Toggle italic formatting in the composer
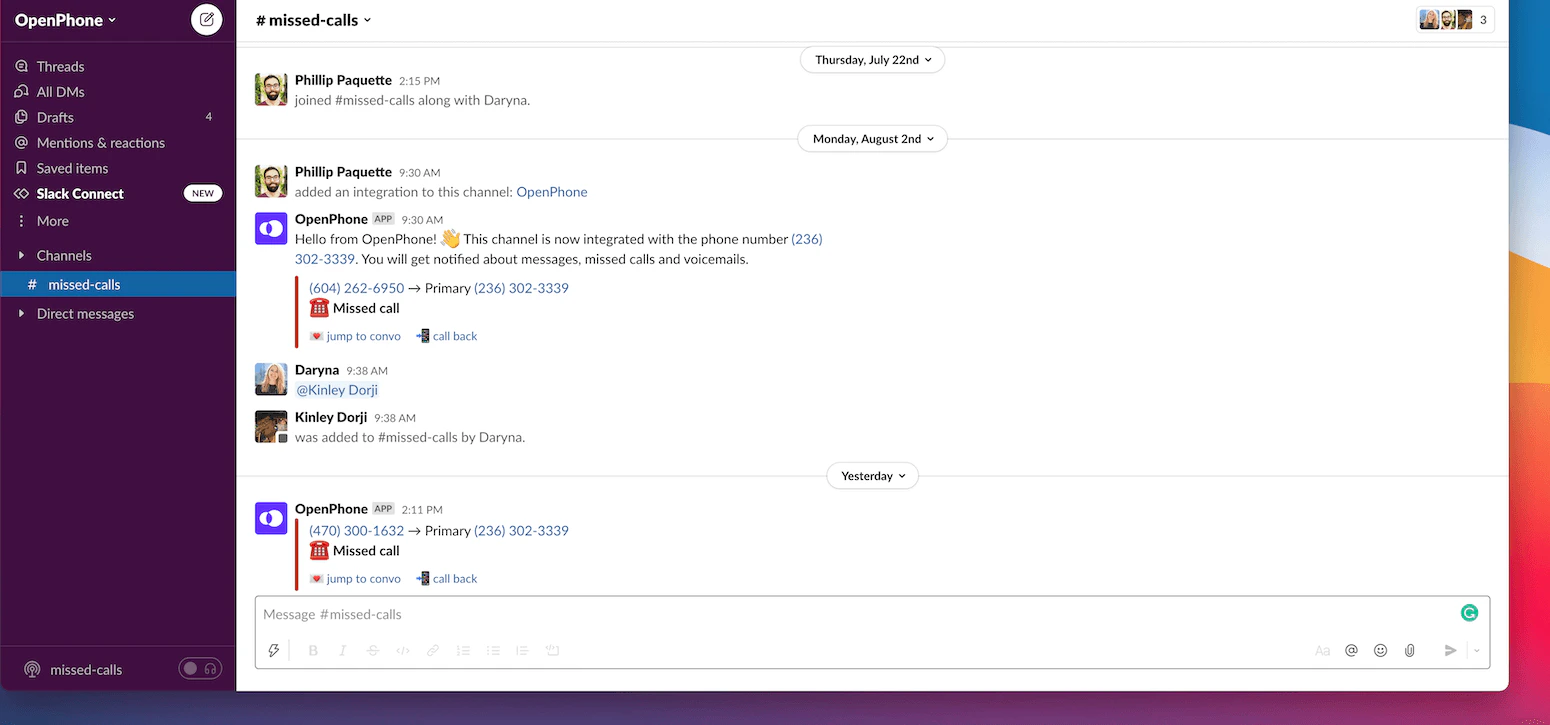 pyautogui.click(x=342, y=650)
